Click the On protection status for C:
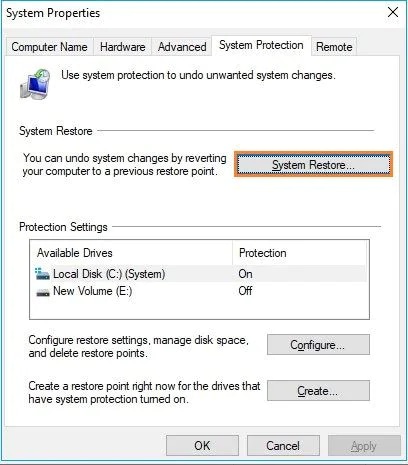This screenshot has height=465, width=408. tap(245, 274)
